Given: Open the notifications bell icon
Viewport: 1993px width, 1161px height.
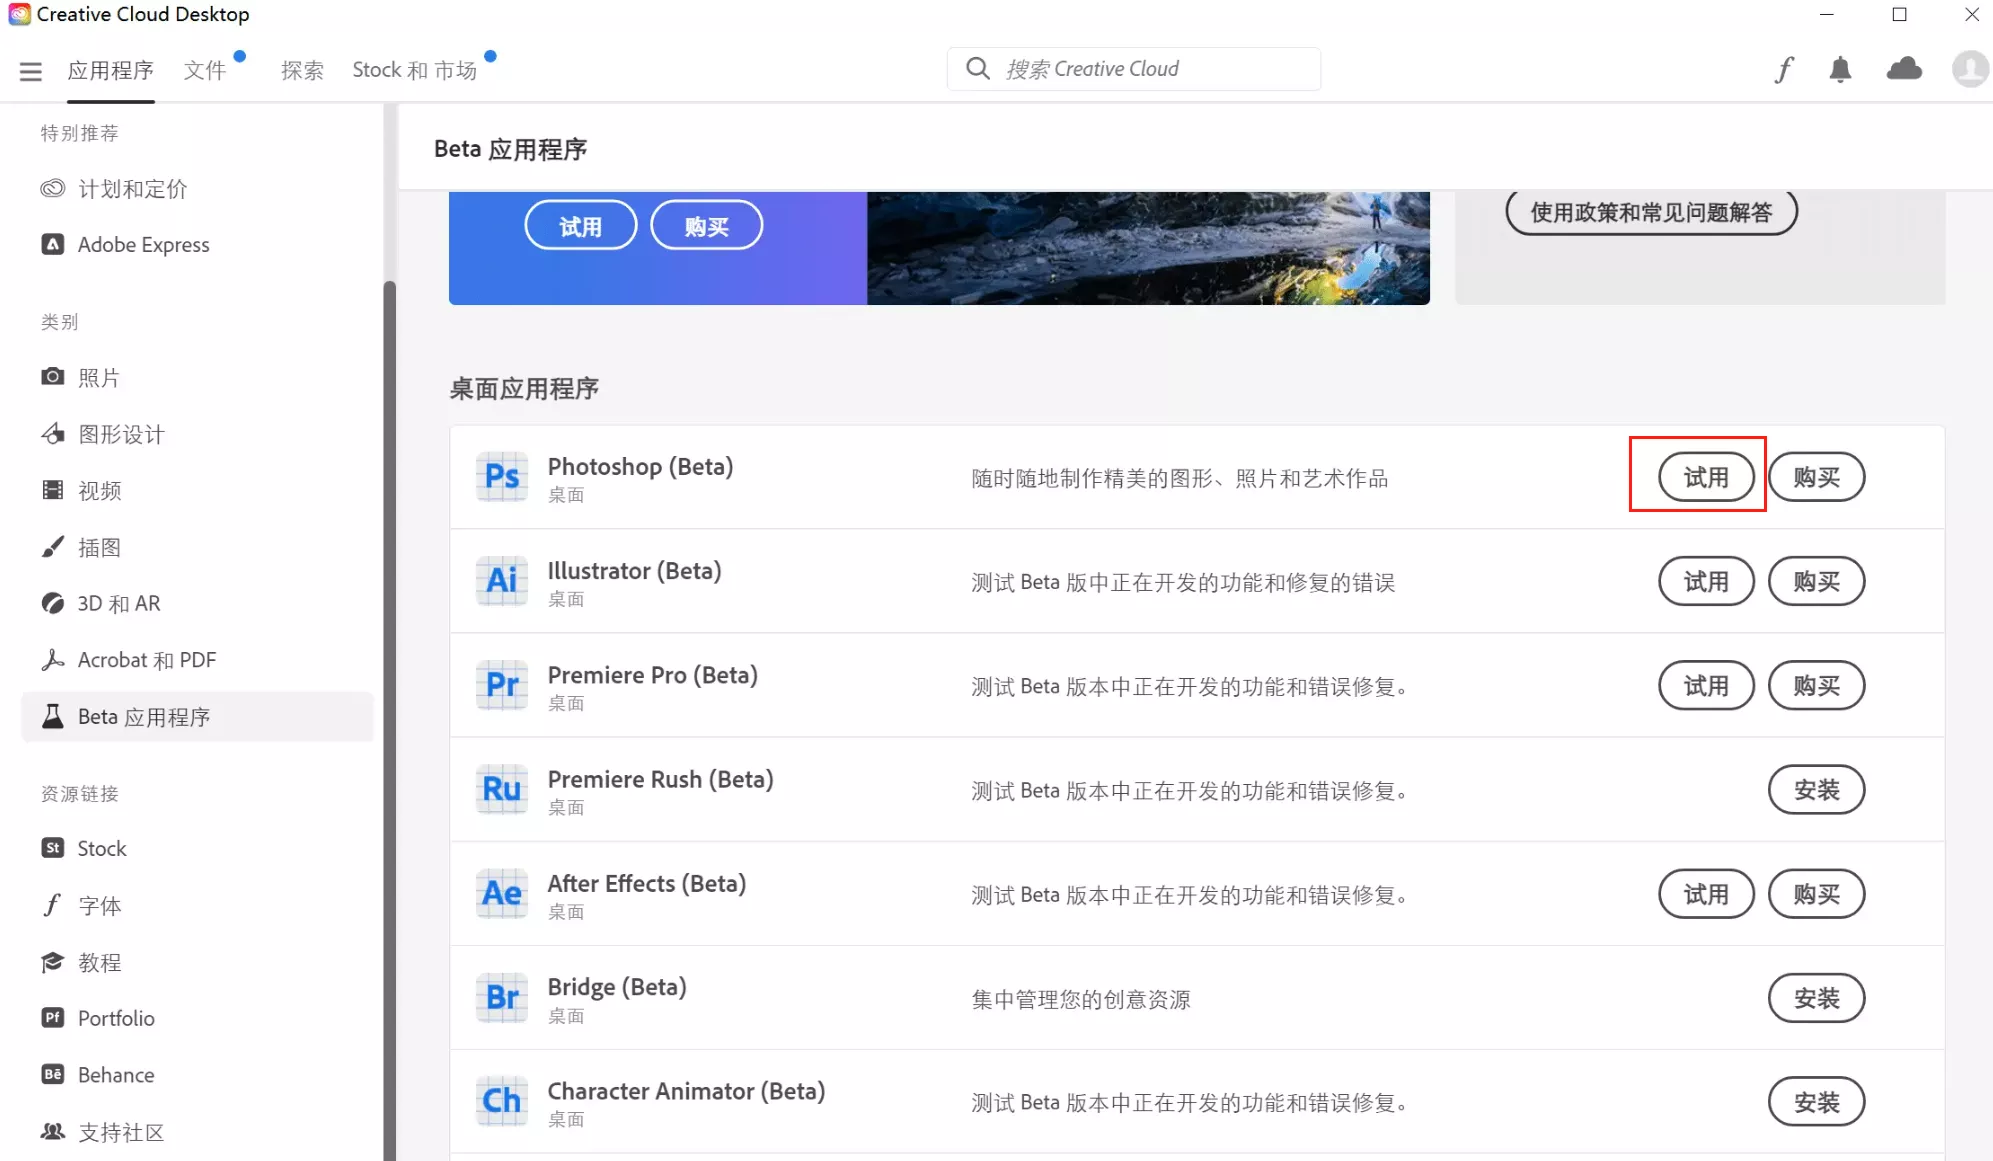Looking at the screenshot, I should [x=1840, y=69].
